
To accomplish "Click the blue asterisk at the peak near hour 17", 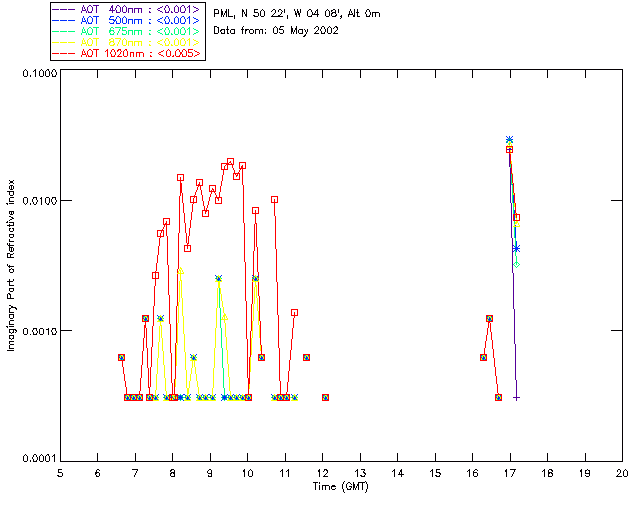I will (x=509, y=140).
